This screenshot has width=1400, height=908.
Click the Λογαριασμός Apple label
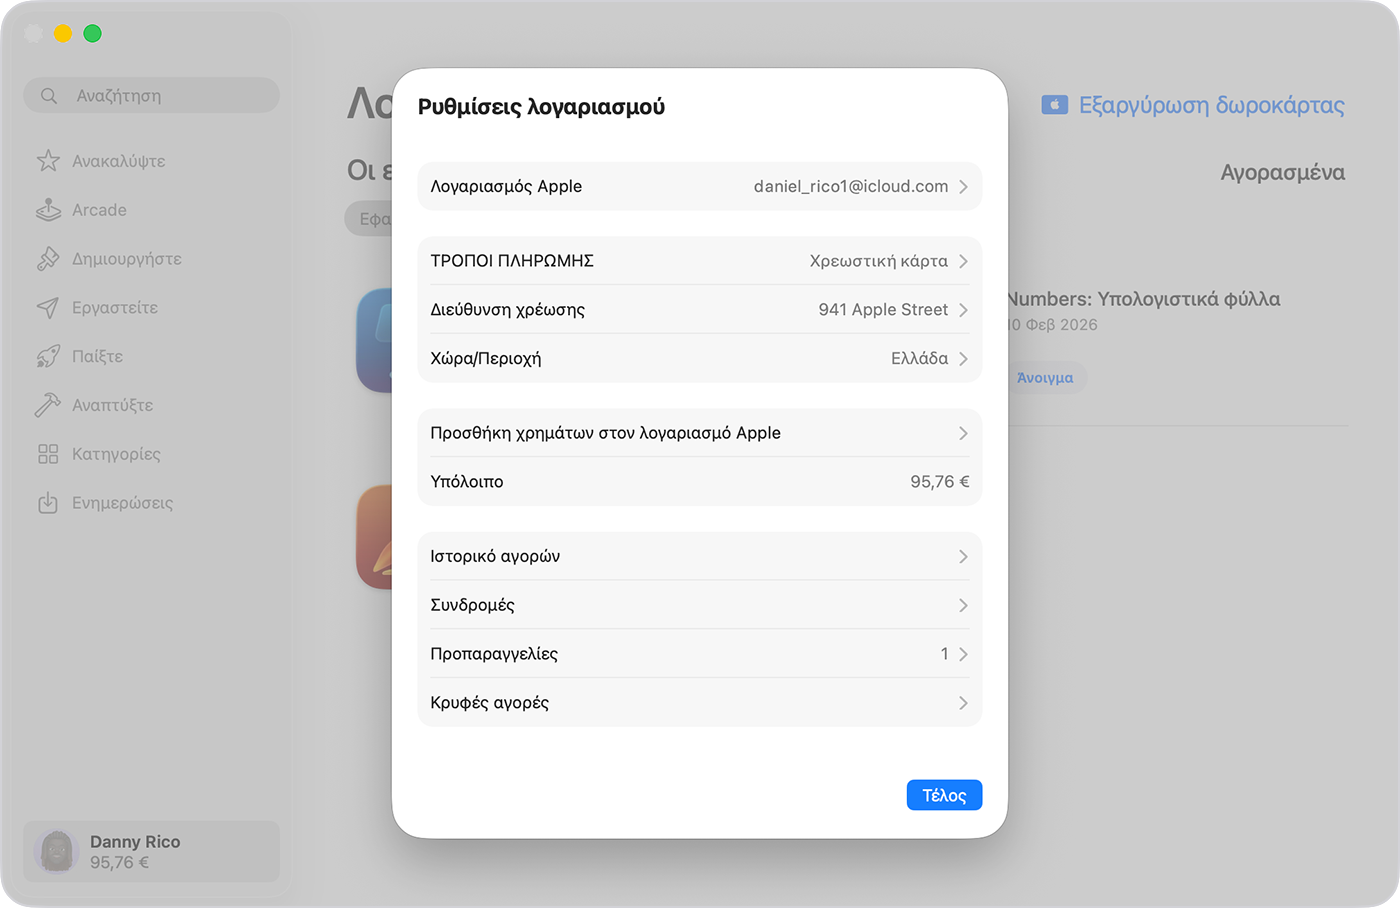coord(506,187)
